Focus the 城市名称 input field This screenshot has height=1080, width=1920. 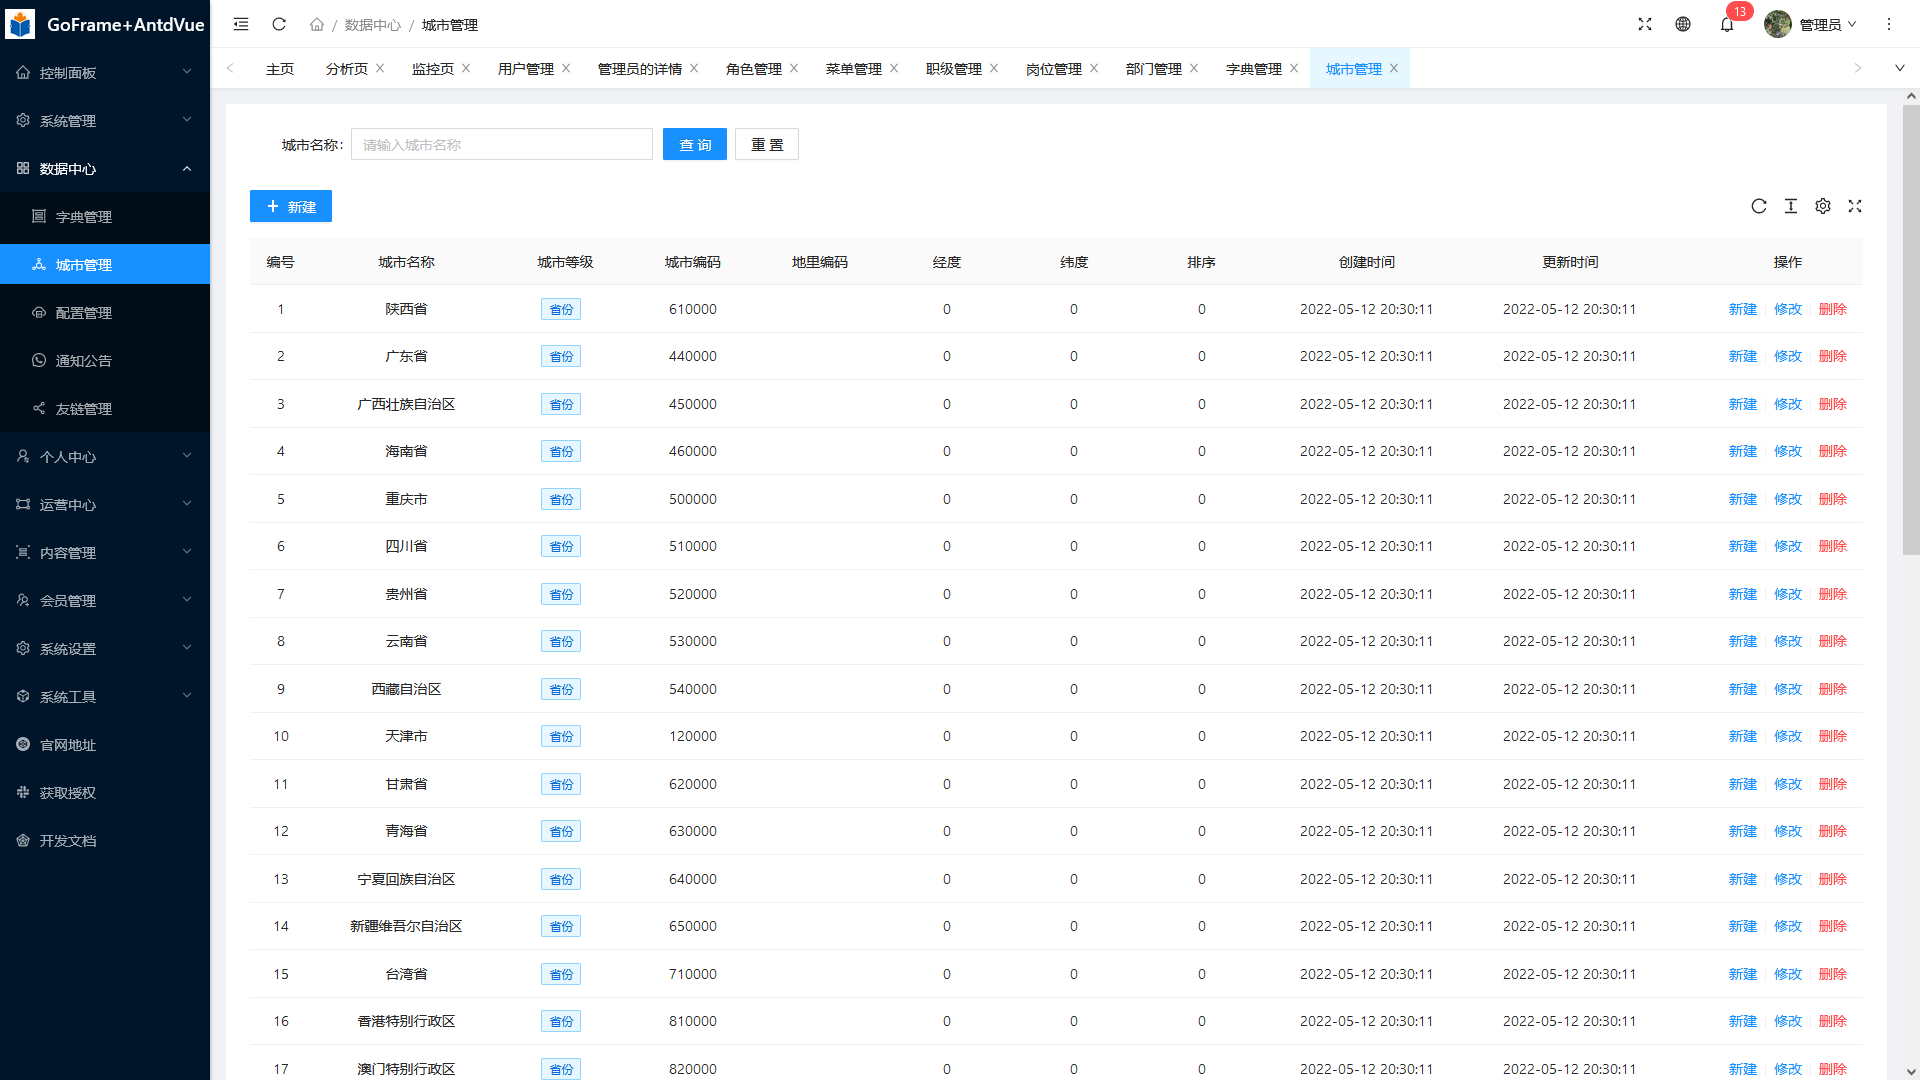click(x=501, y=144)
